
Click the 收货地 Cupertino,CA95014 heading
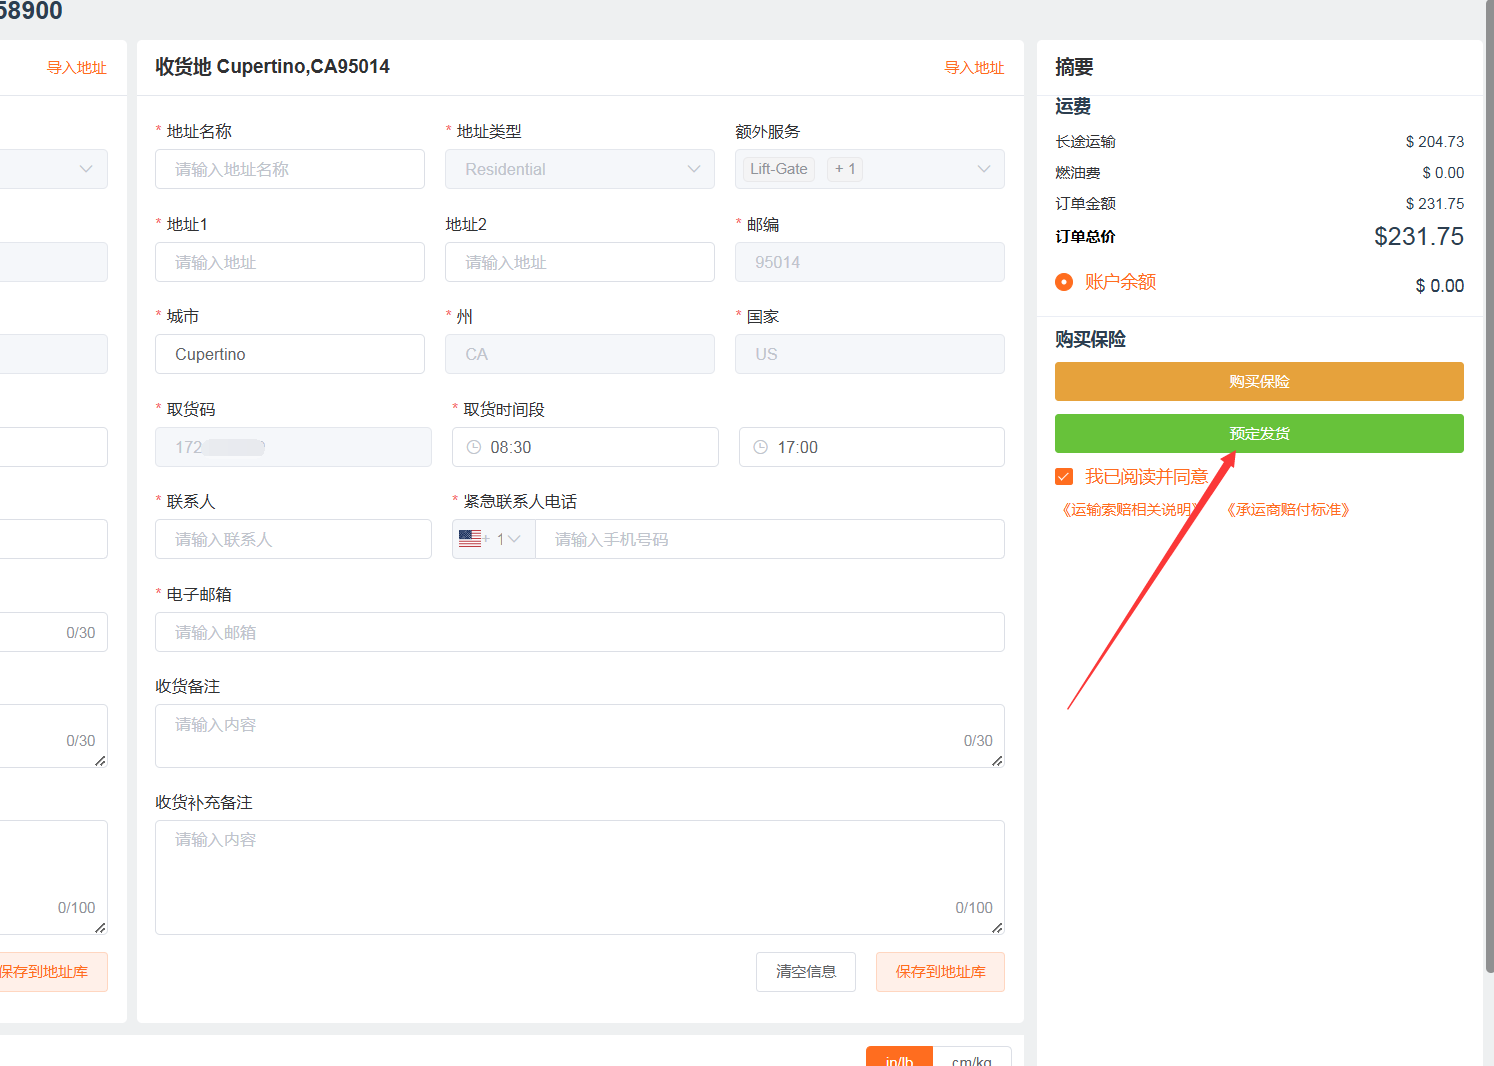coord(272,67)
